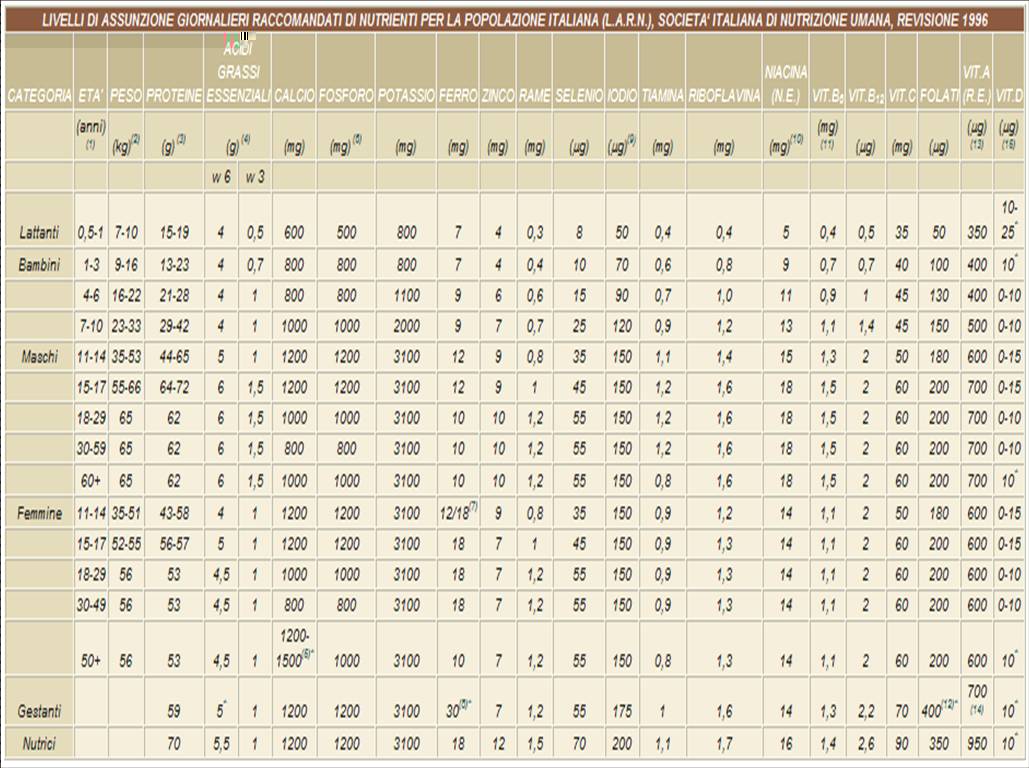Select the Nutrici row label
This screenshot has height=768, width=1029.
tap(39, 744)
